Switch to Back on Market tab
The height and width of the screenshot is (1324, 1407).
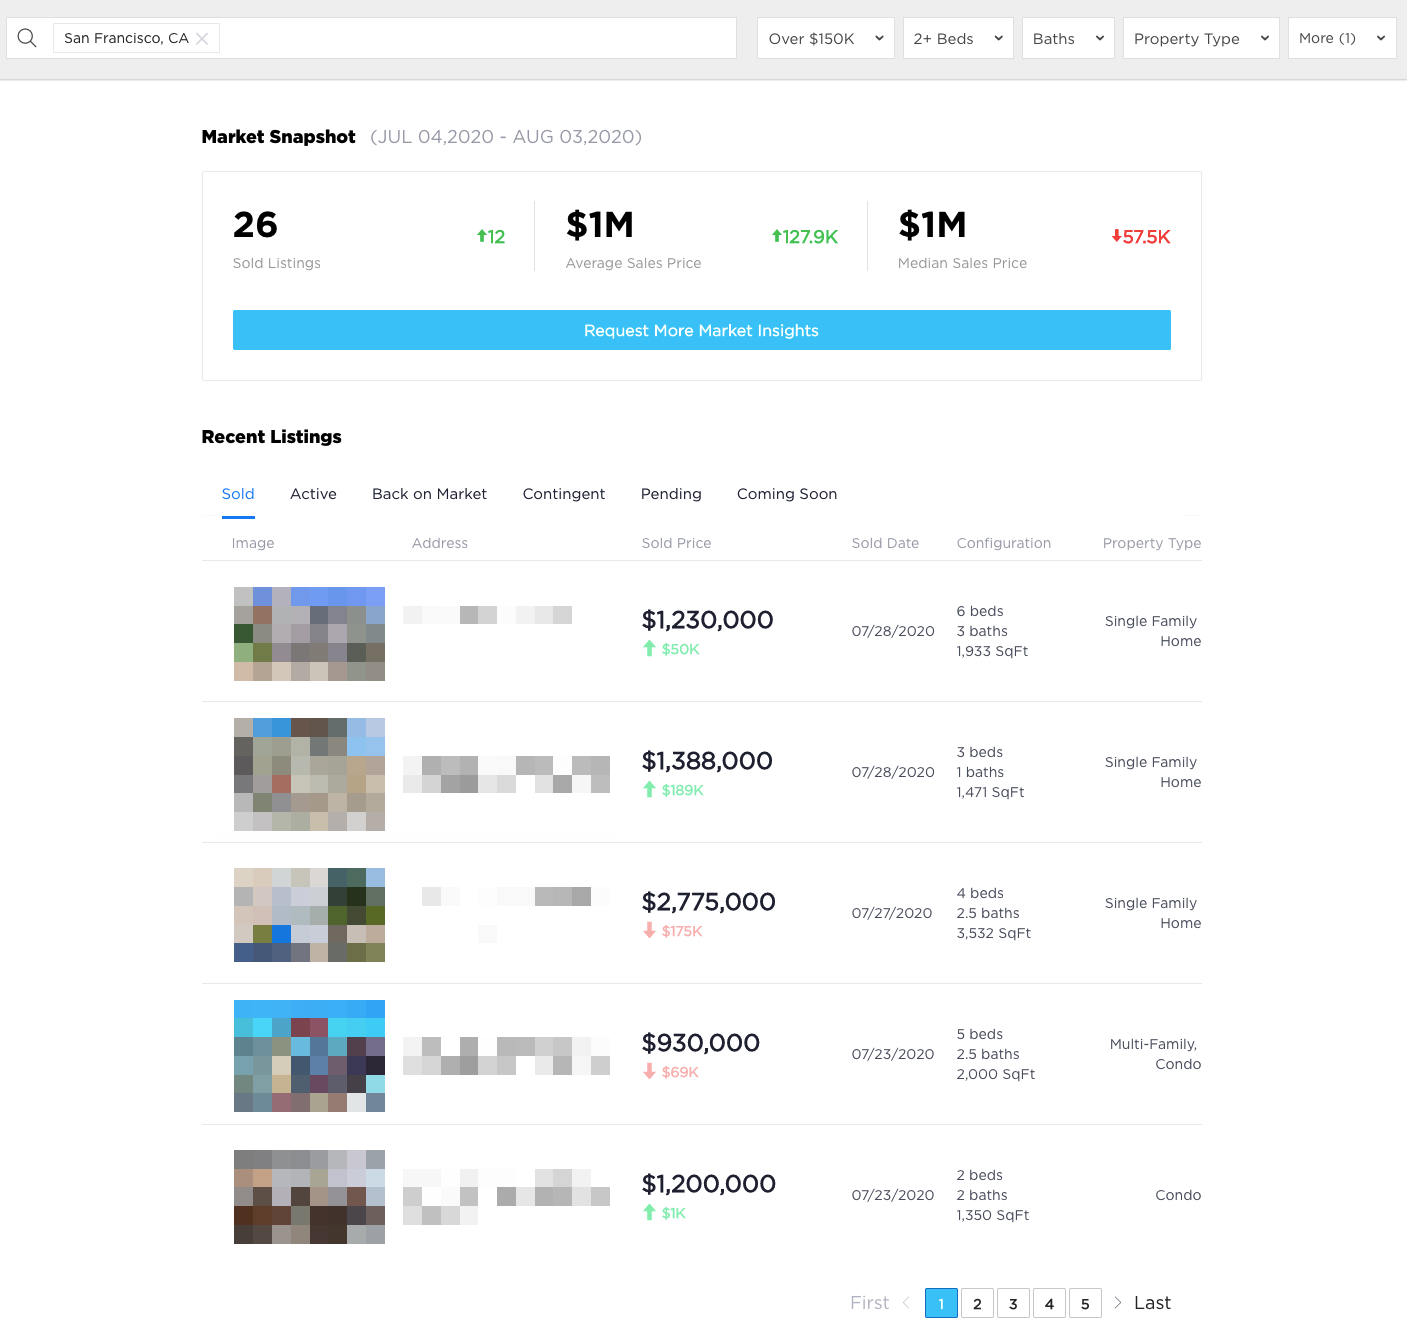tap(429, 494)
